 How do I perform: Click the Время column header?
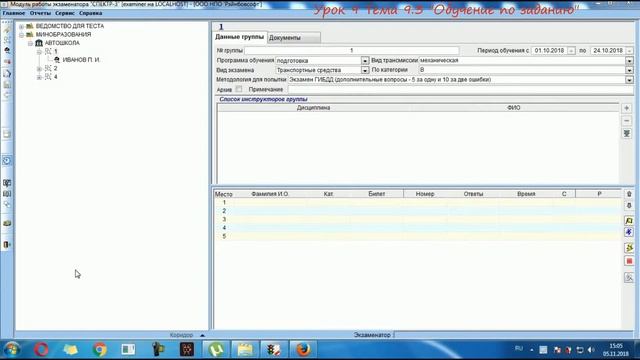tap(526, 194)
